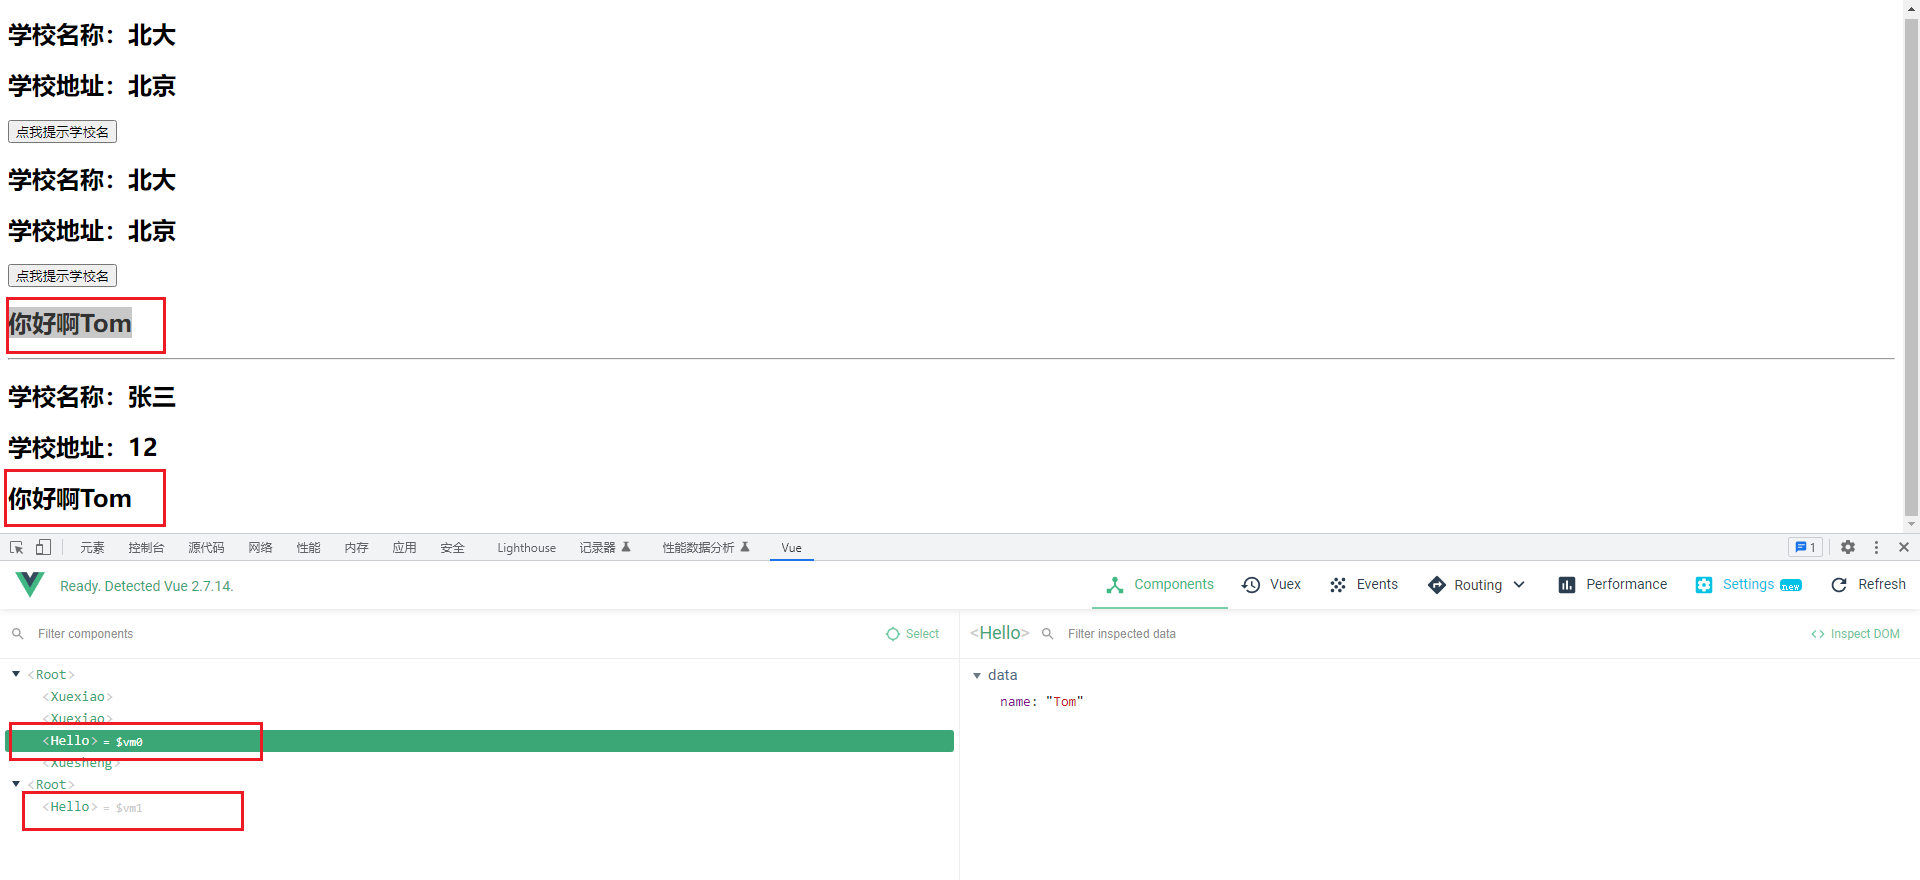This screenshot has width=1920, height=880.
Task: Click the 学校名称：张三 heading
Action: coord(92,397)
